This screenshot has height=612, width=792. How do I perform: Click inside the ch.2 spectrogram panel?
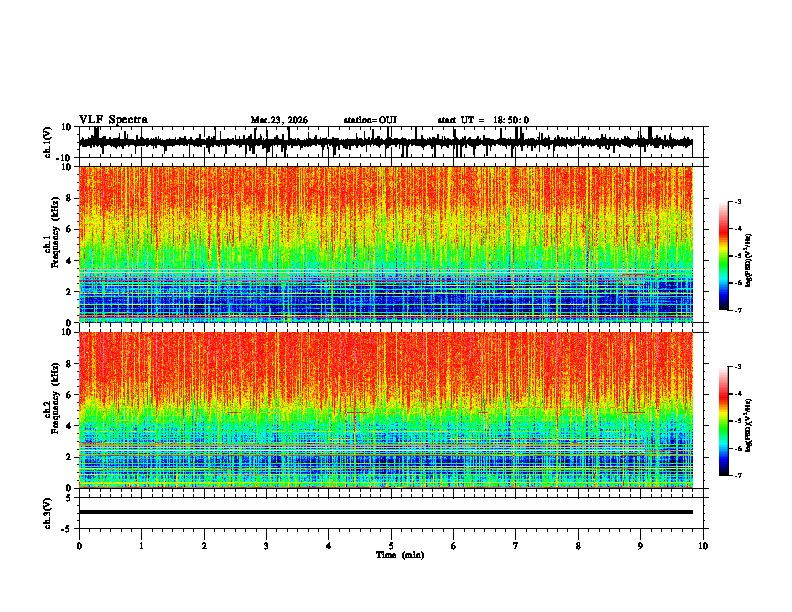[x=385, y=410]
